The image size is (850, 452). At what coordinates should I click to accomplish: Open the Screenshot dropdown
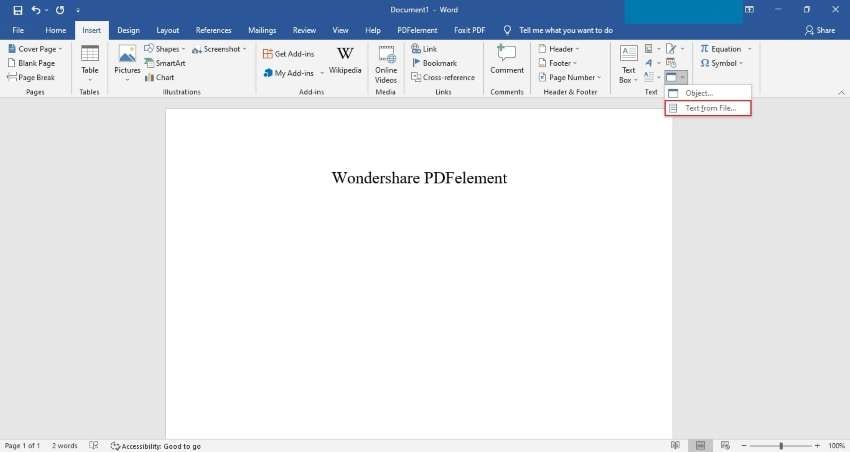click(220, 49)
